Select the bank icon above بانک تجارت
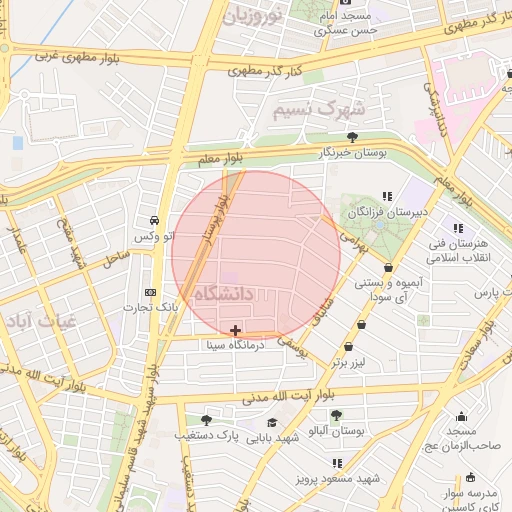 [x=150, y=292]
